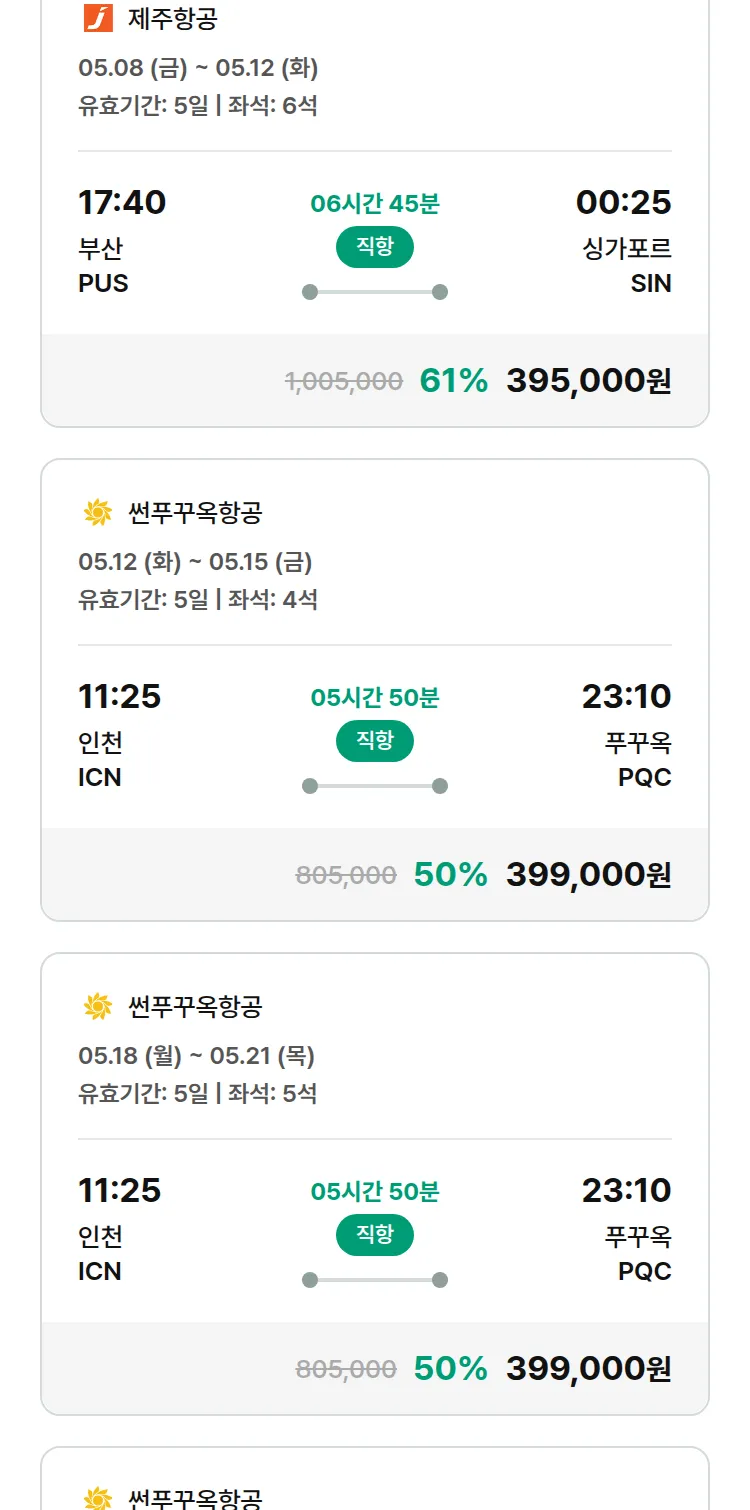Click the 61% discount label

(x=453, y=381)
